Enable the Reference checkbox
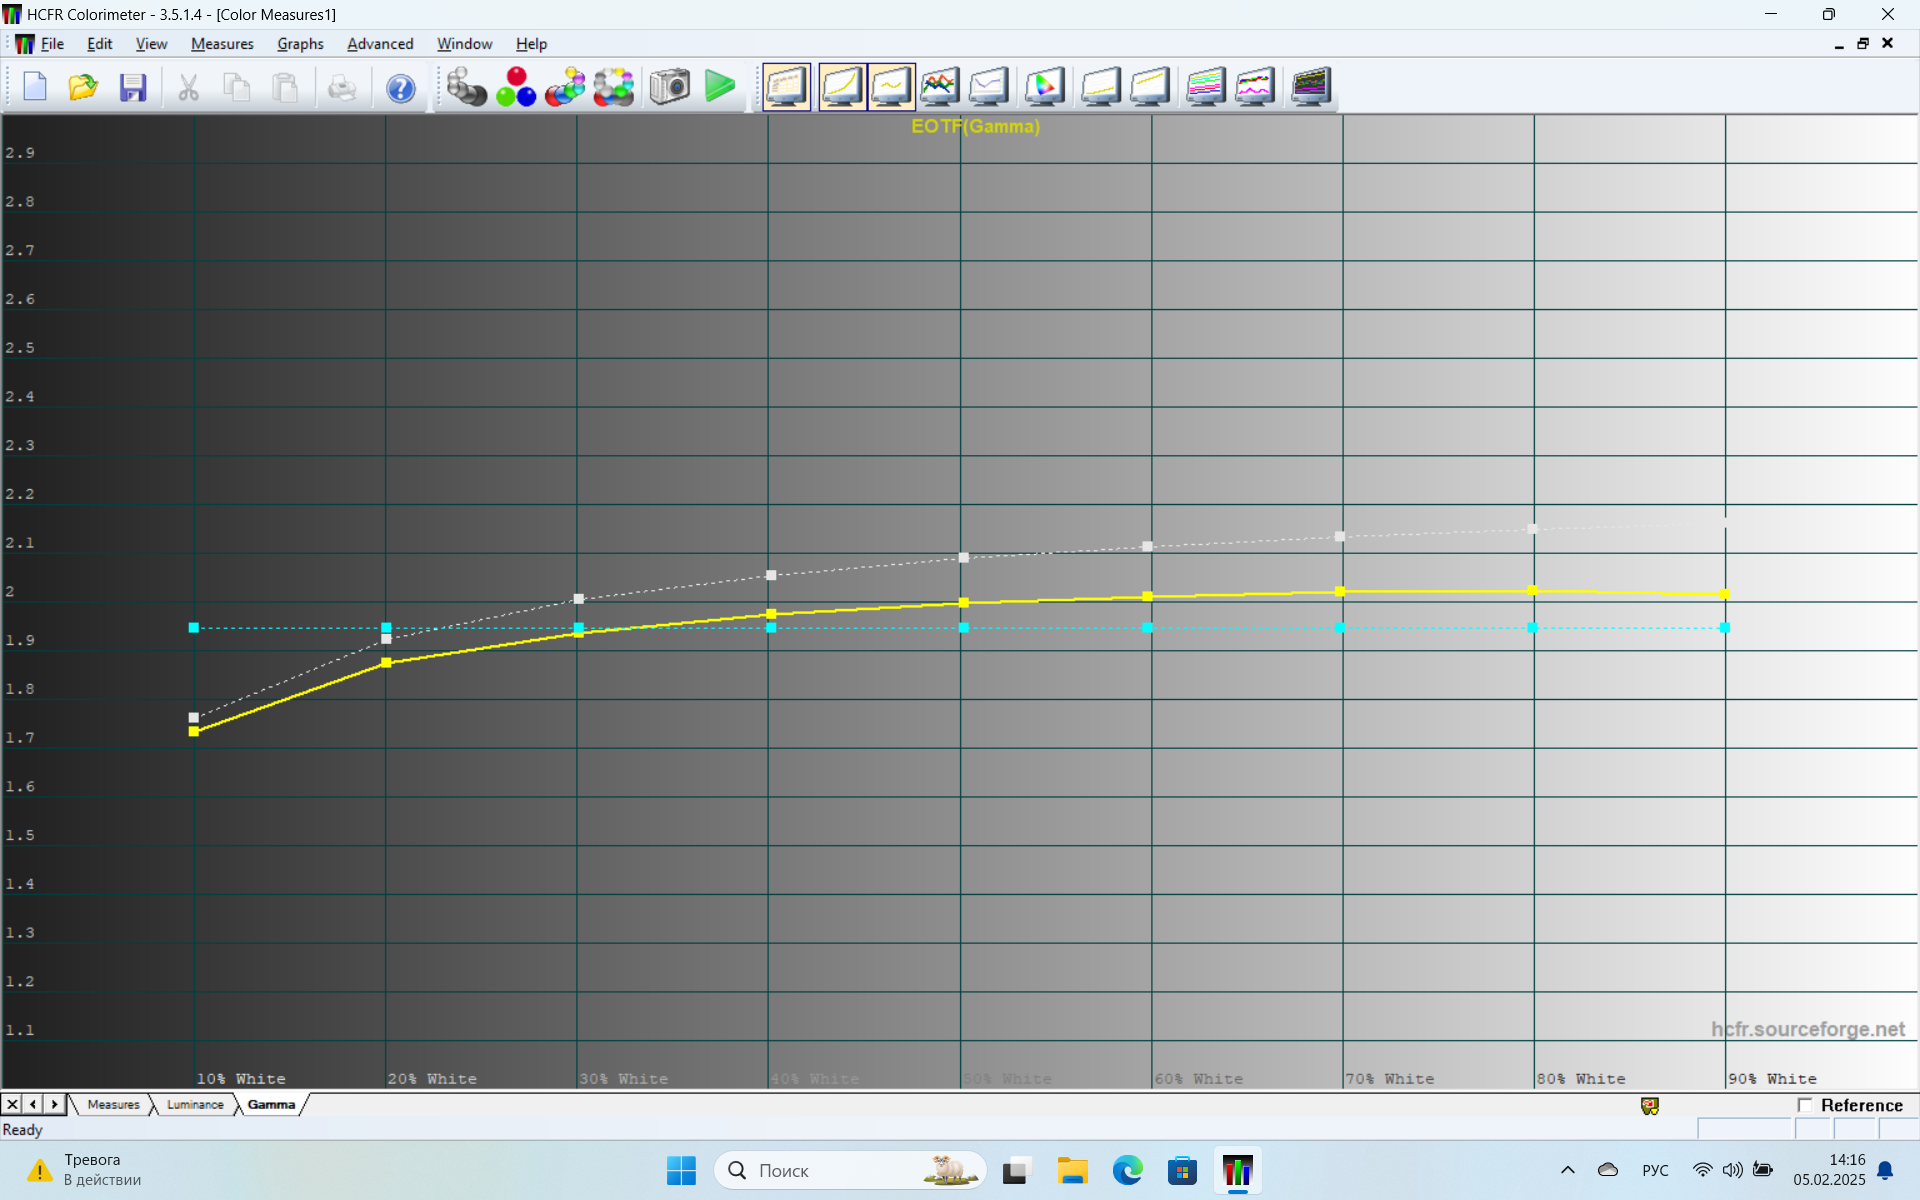1920x1200 pixels. (1805, 1105)
